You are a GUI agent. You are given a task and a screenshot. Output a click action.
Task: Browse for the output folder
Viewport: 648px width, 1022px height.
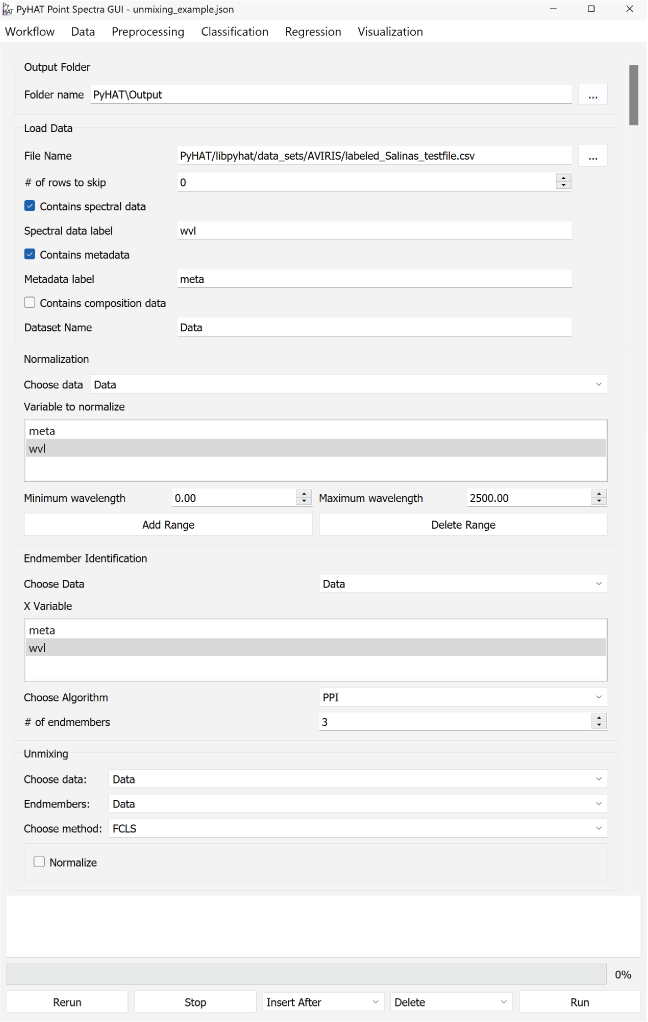[x=592, y=95]
